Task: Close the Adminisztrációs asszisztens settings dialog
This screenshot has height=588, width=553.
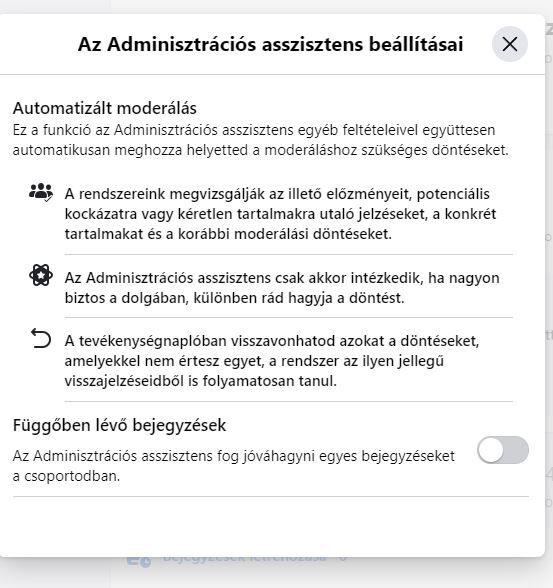Action: coord(510,44)
